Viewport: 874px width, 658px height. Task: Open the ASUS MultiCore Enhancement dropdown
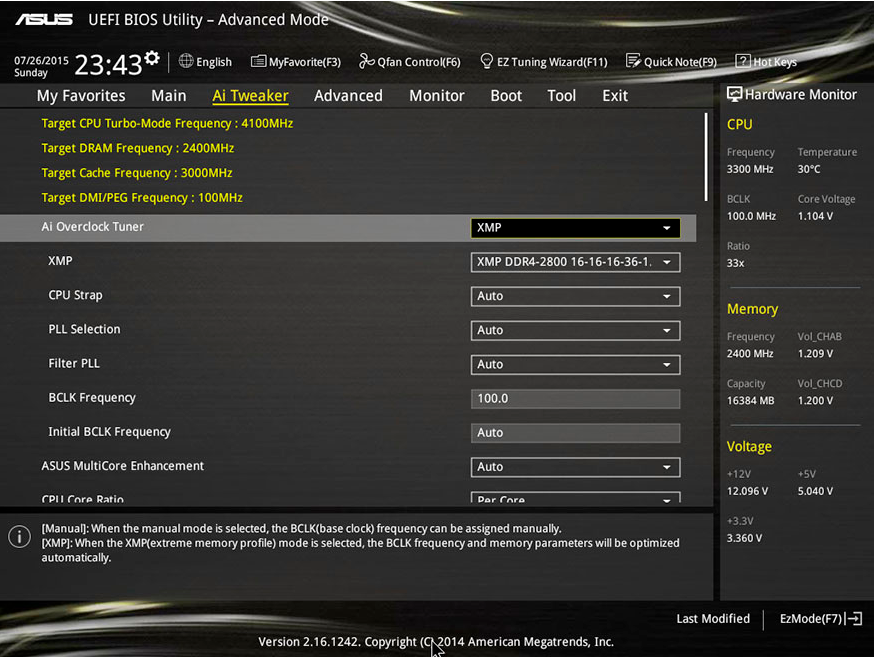tap(575, 466)
